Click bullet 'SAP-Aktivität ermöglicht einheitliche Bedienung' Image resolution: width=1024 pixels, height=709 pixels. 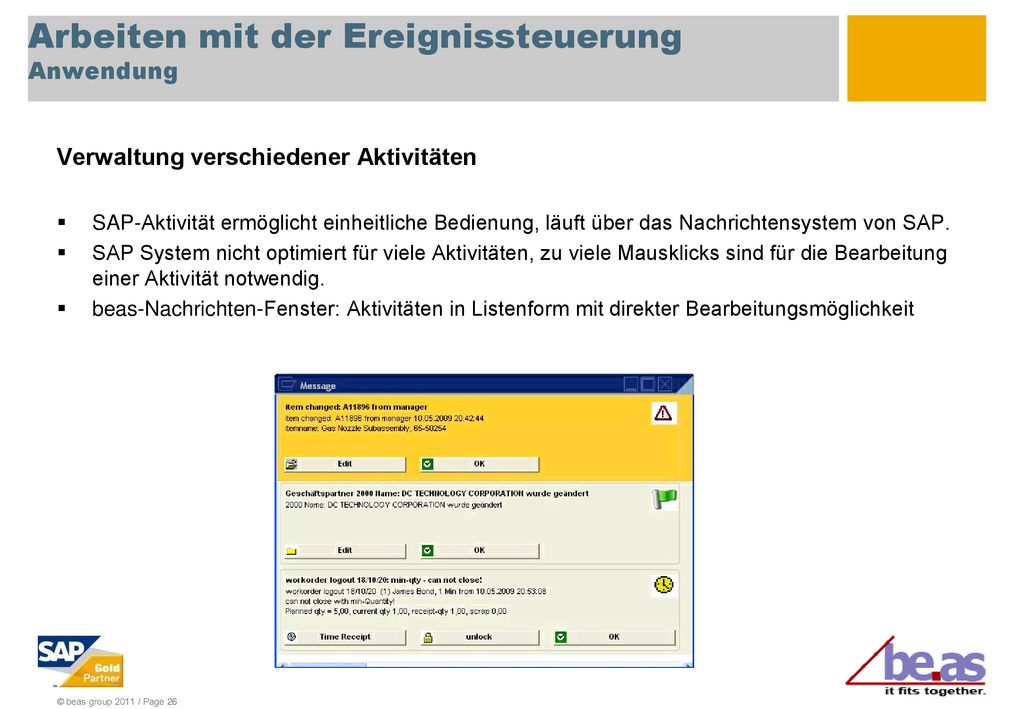tap(520, 223)
